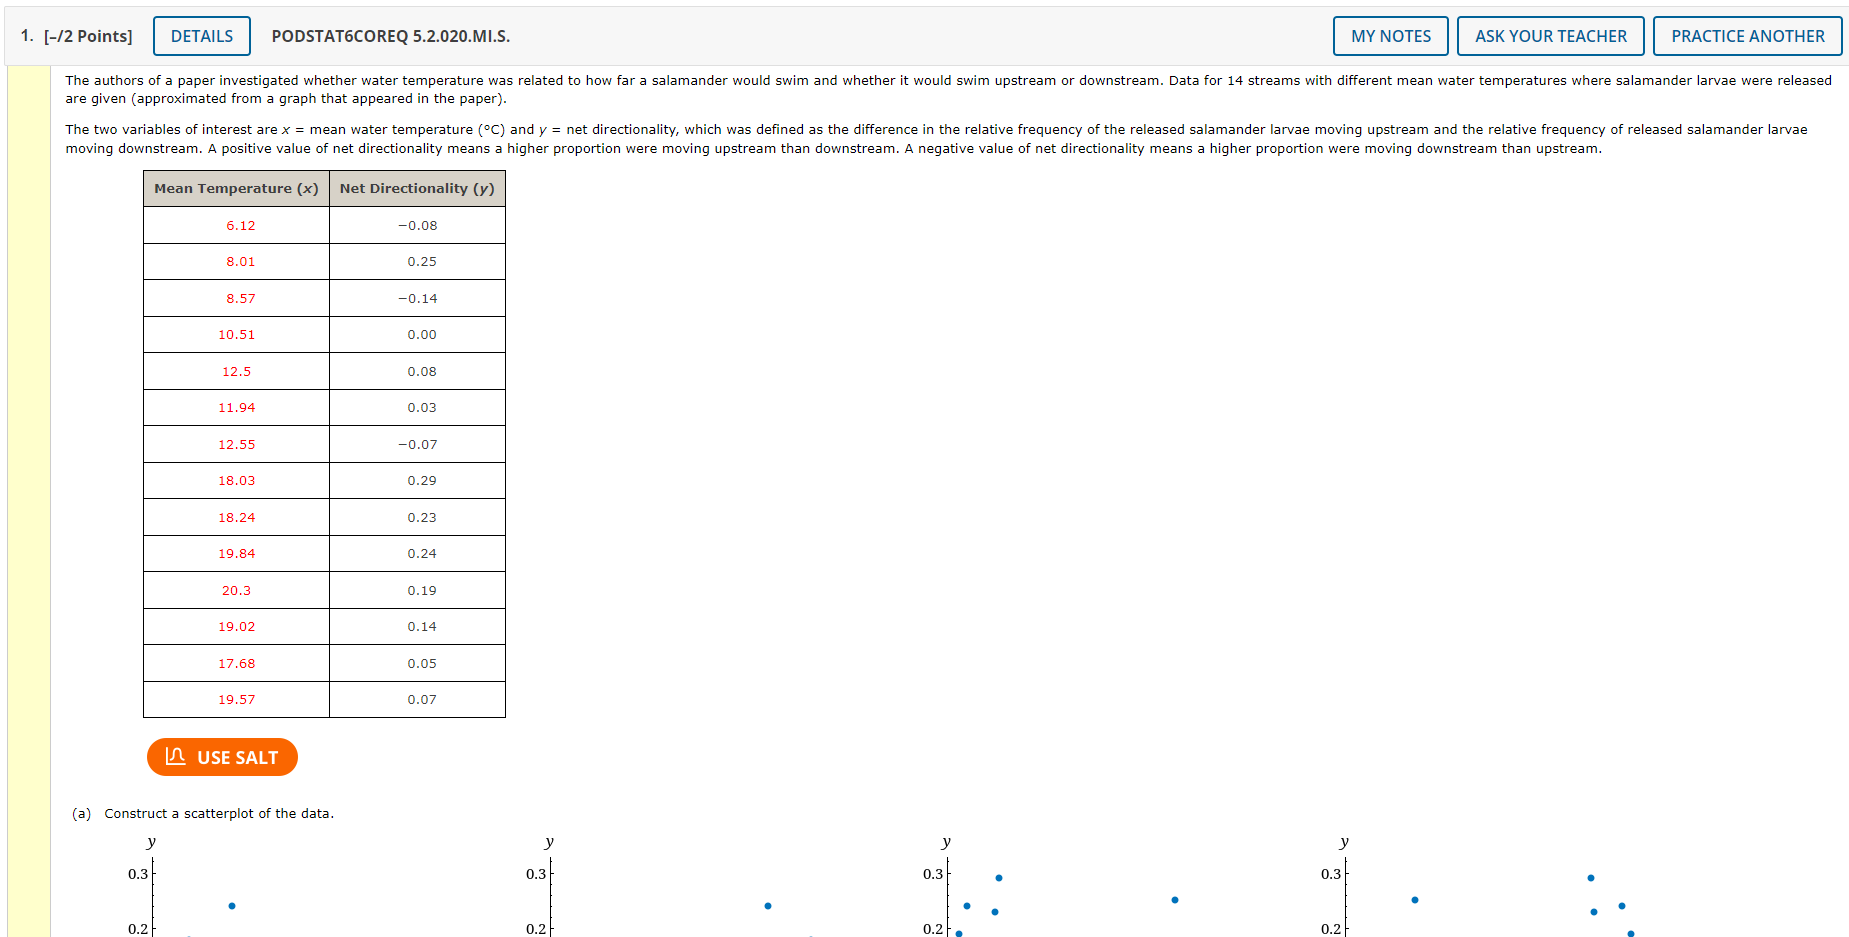Click the USE SALT button

pyautogui.click(x=222, y=757)
